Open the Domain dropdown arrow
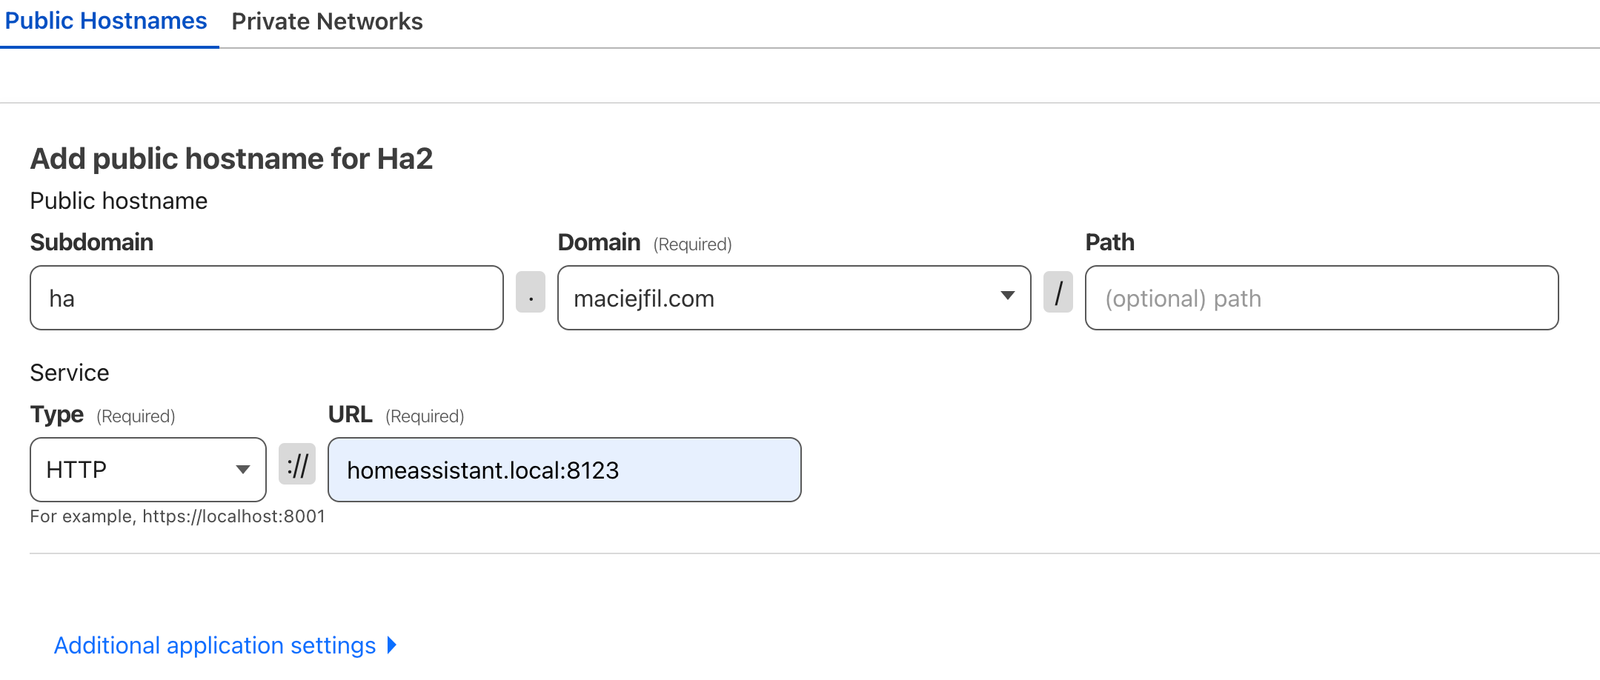This screenshot has height=680, width=1600. tap(1007, 297)
